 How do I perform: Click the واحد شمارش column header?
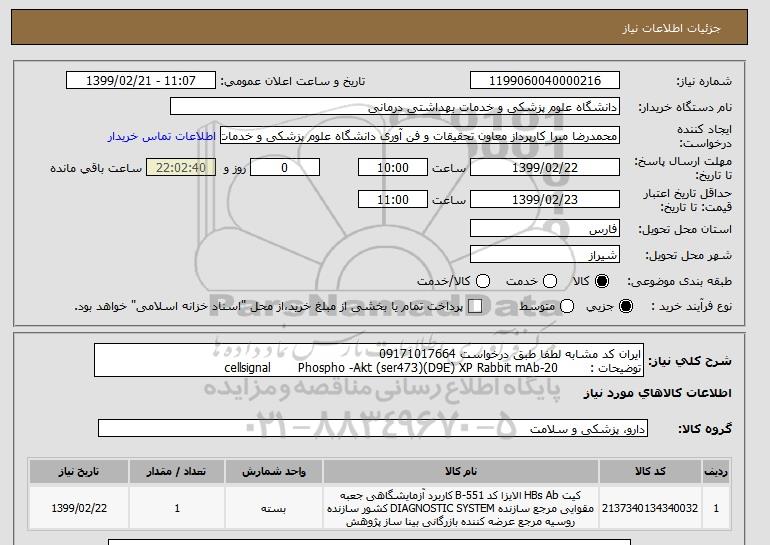point(274,471)
